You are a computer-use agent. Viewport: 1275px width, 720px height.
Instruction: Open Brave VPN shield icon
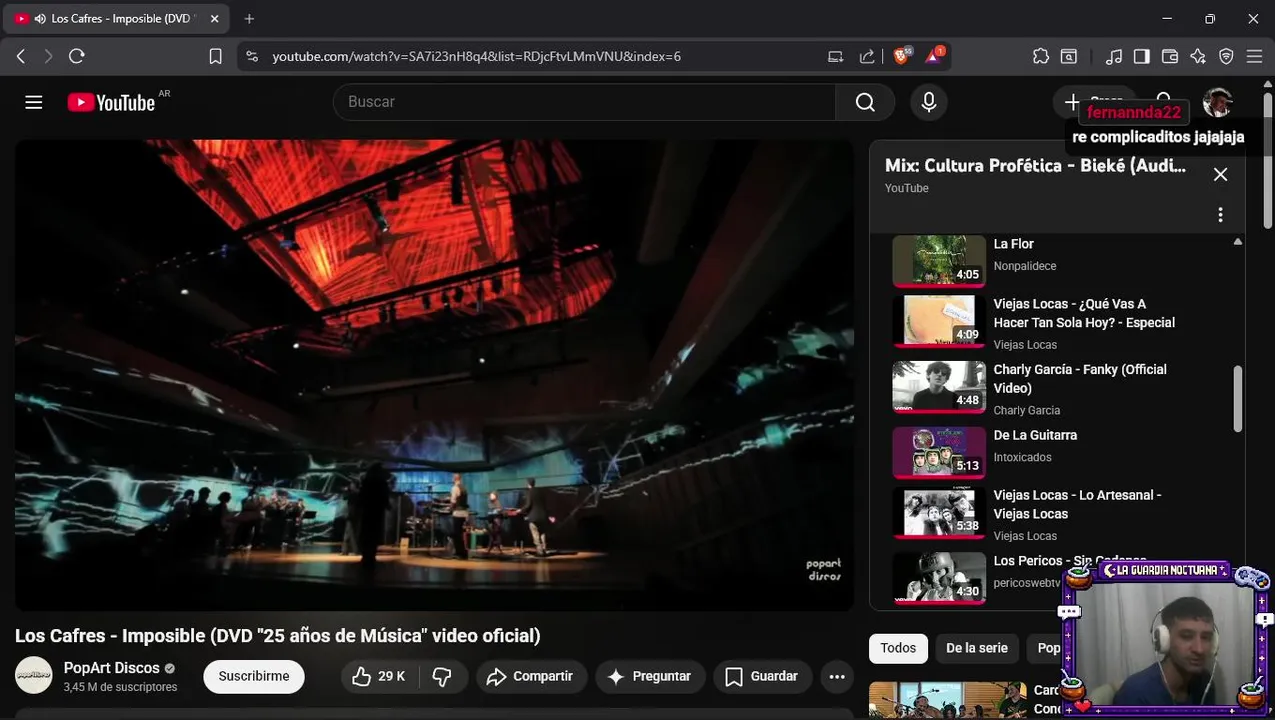(x=1226, y=56)
